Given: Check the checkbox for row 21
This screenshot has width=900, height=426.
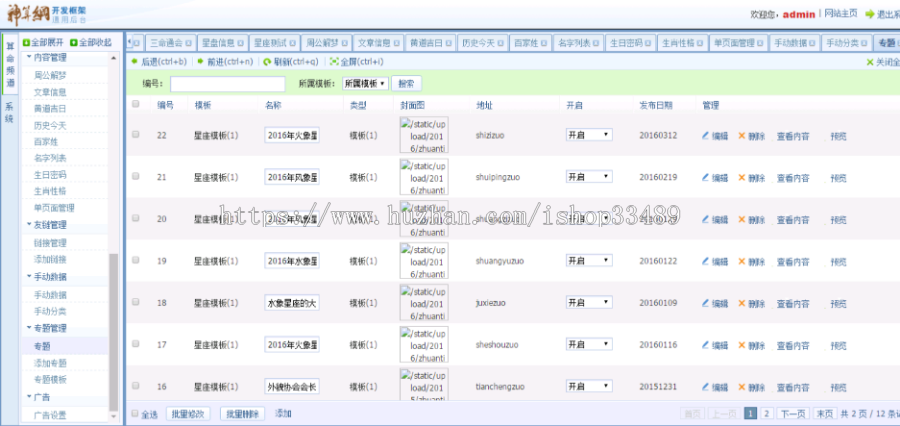Looking at the screenshot, I should tap(136, 176).
